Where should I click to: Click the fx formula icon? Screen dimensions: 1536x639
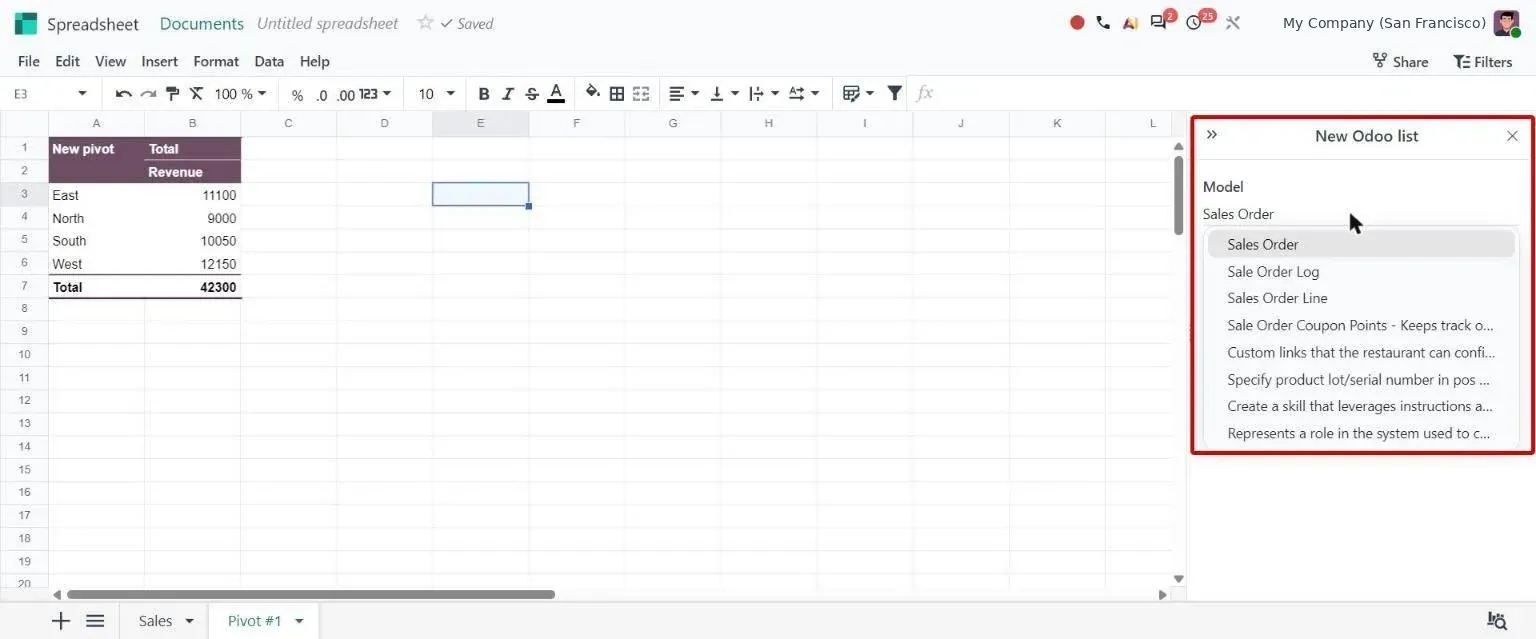click(x=925, y=93)
